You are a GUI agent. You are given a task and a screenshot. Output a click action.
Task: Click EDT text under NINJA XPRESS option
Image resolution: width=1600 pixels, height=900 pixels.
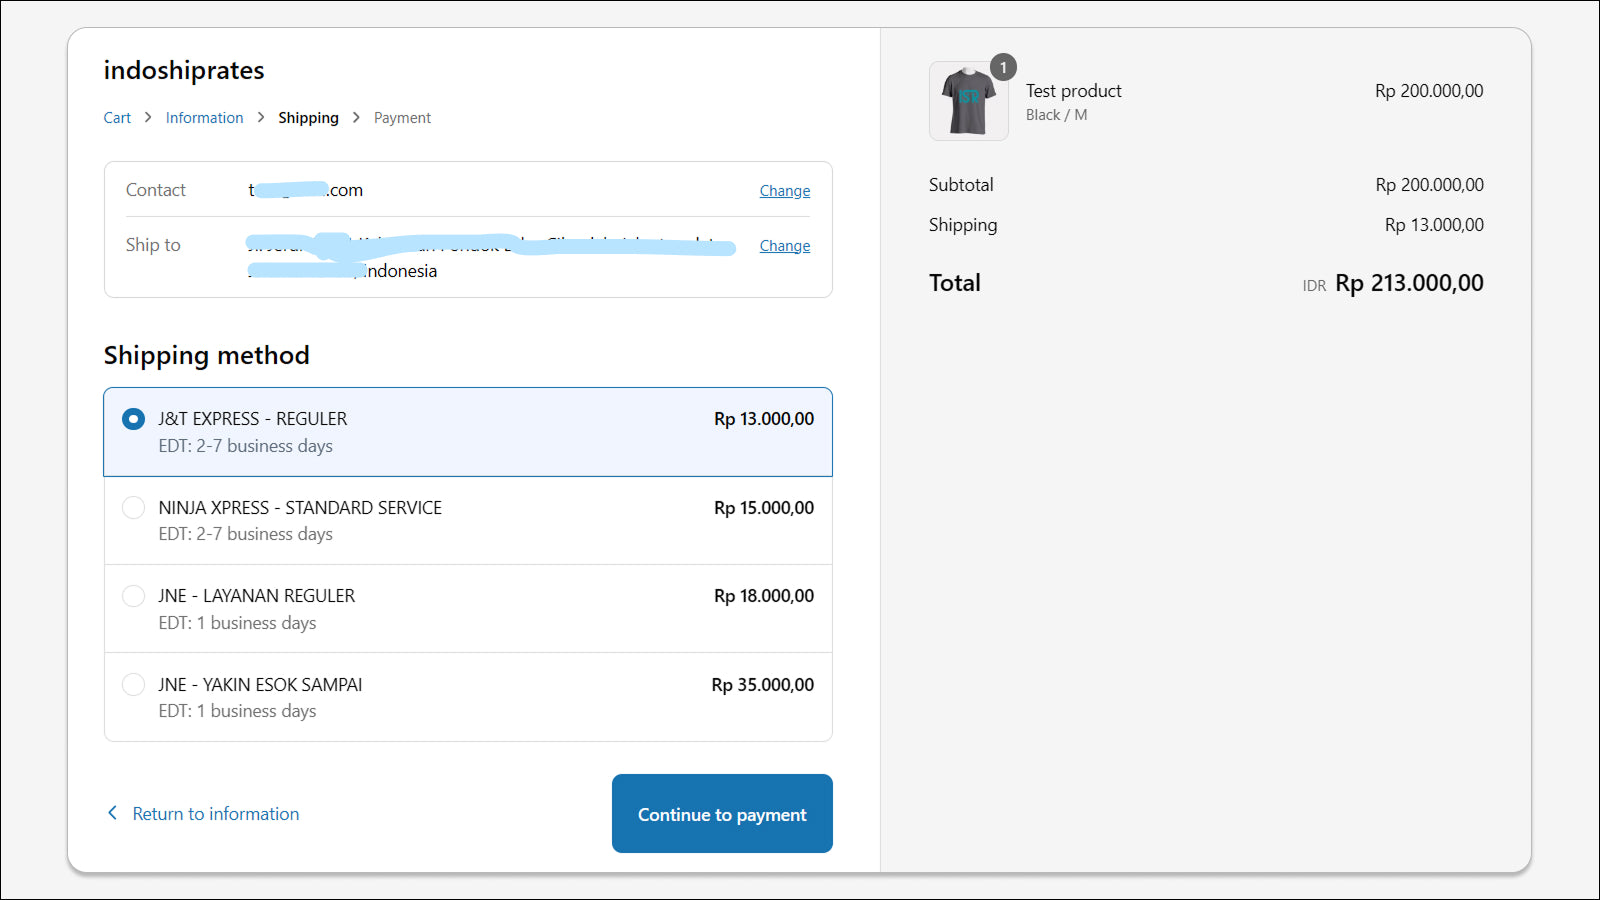tap(246, 534)
